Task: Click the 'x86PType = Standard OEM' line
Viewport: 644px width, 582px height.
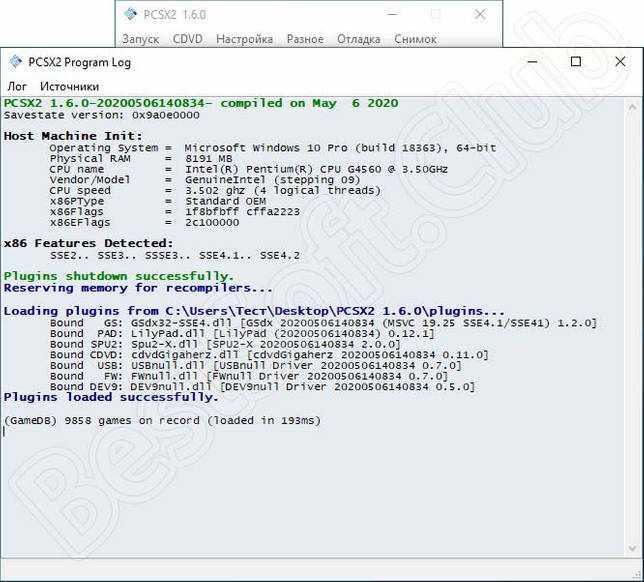Action: 158,201
